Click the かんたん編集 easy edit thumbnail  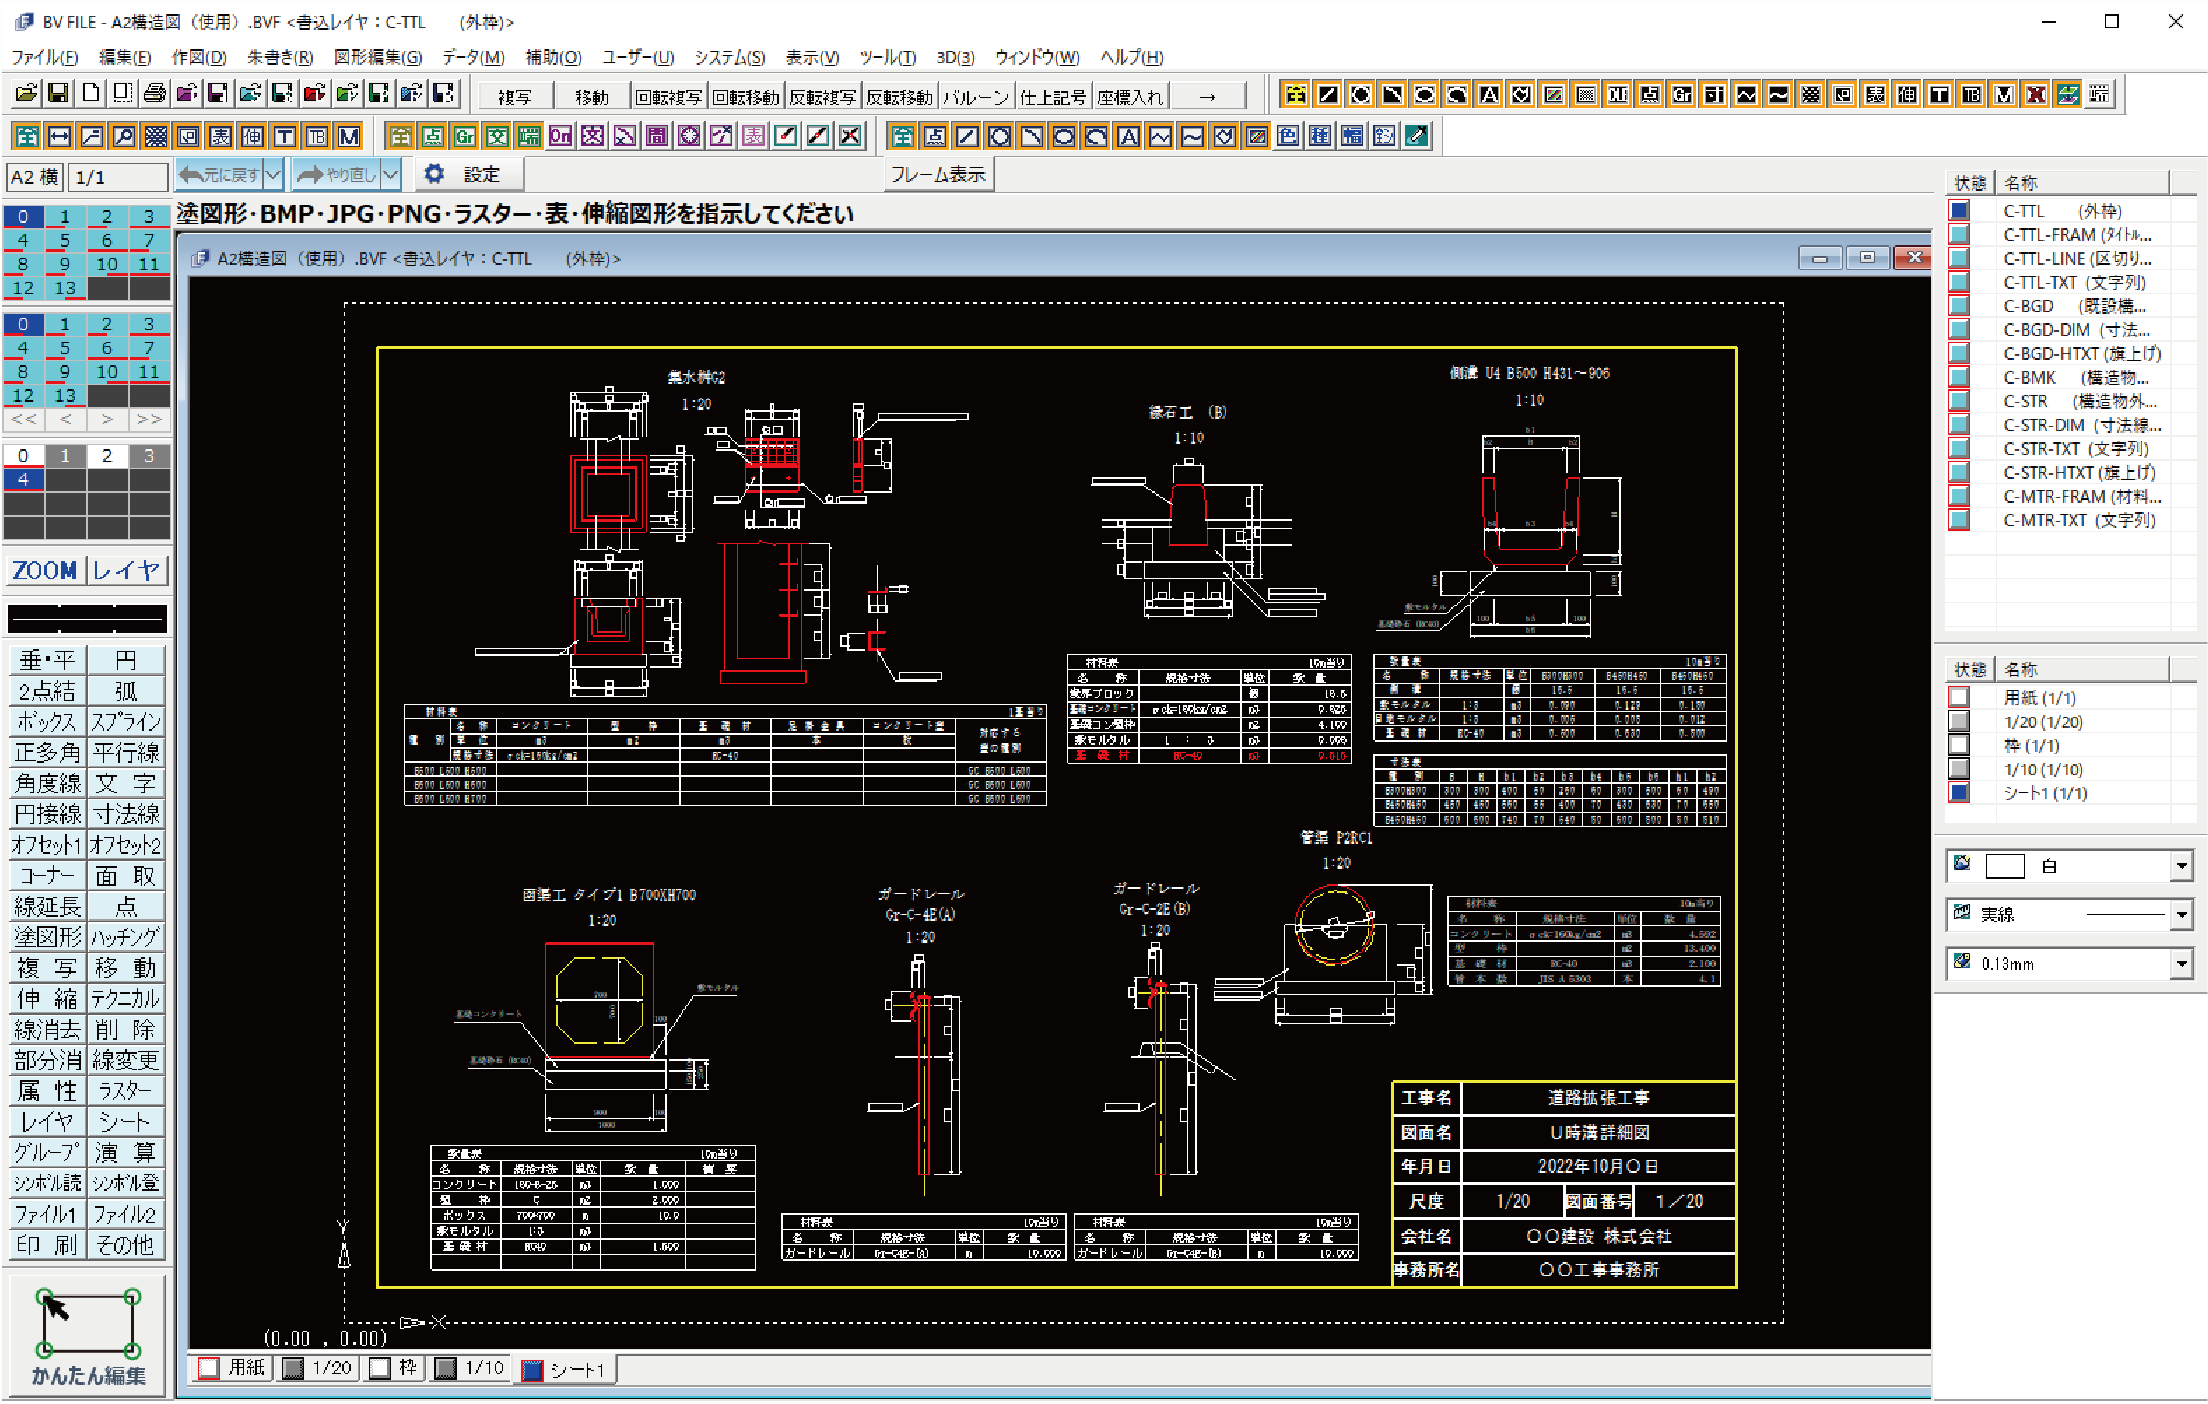coord(88,1335)
